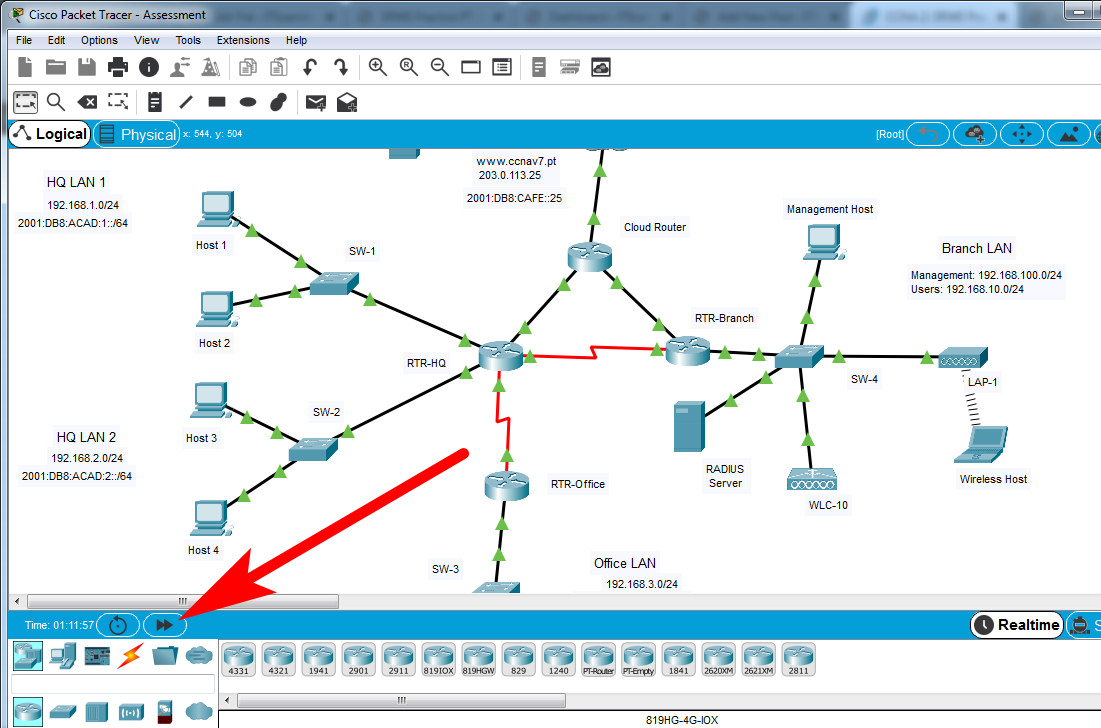Copy selection with the Copy icon
The image size is (1101, 728).
coord(247,67)
